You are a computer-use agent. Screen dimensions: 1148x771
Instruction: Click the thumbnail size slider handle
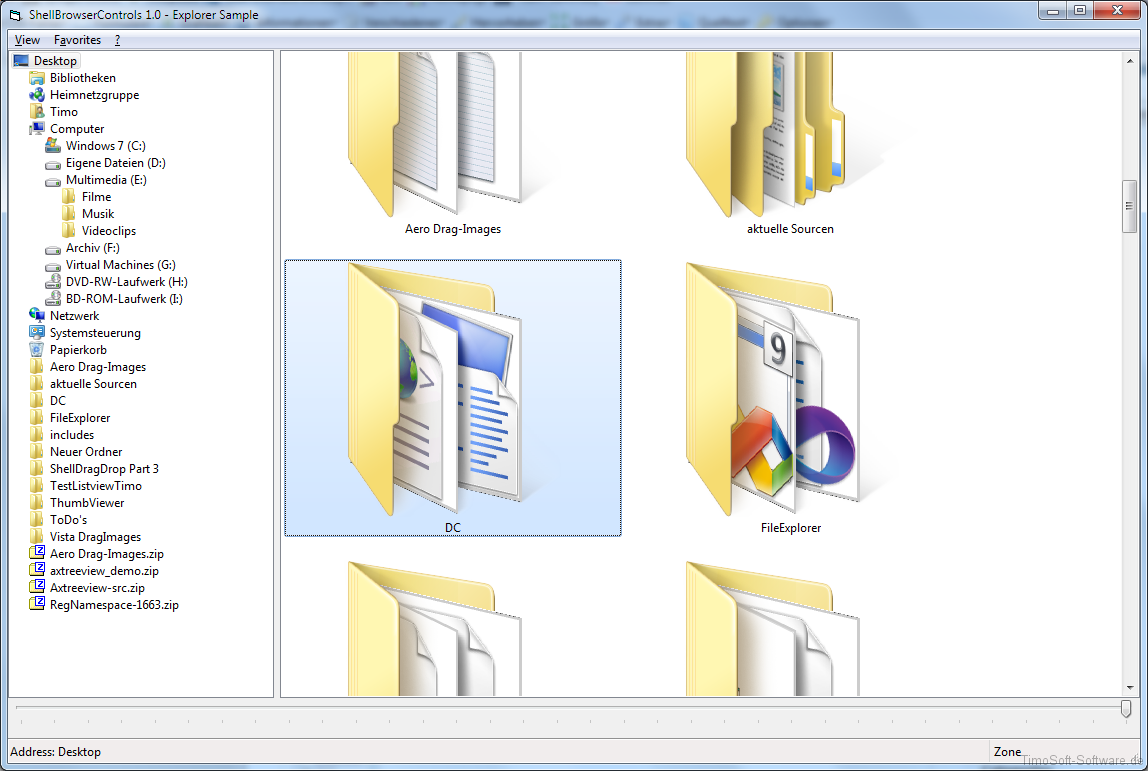pyautogui.click(x=1126, y=708)
